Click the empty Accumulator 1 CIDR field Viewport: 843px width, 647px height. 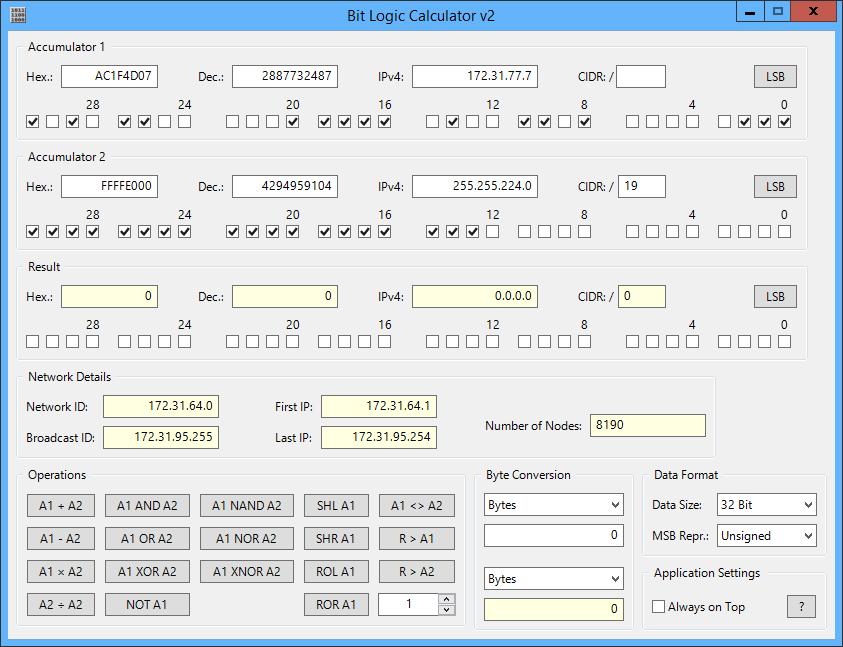click(641, 76)
